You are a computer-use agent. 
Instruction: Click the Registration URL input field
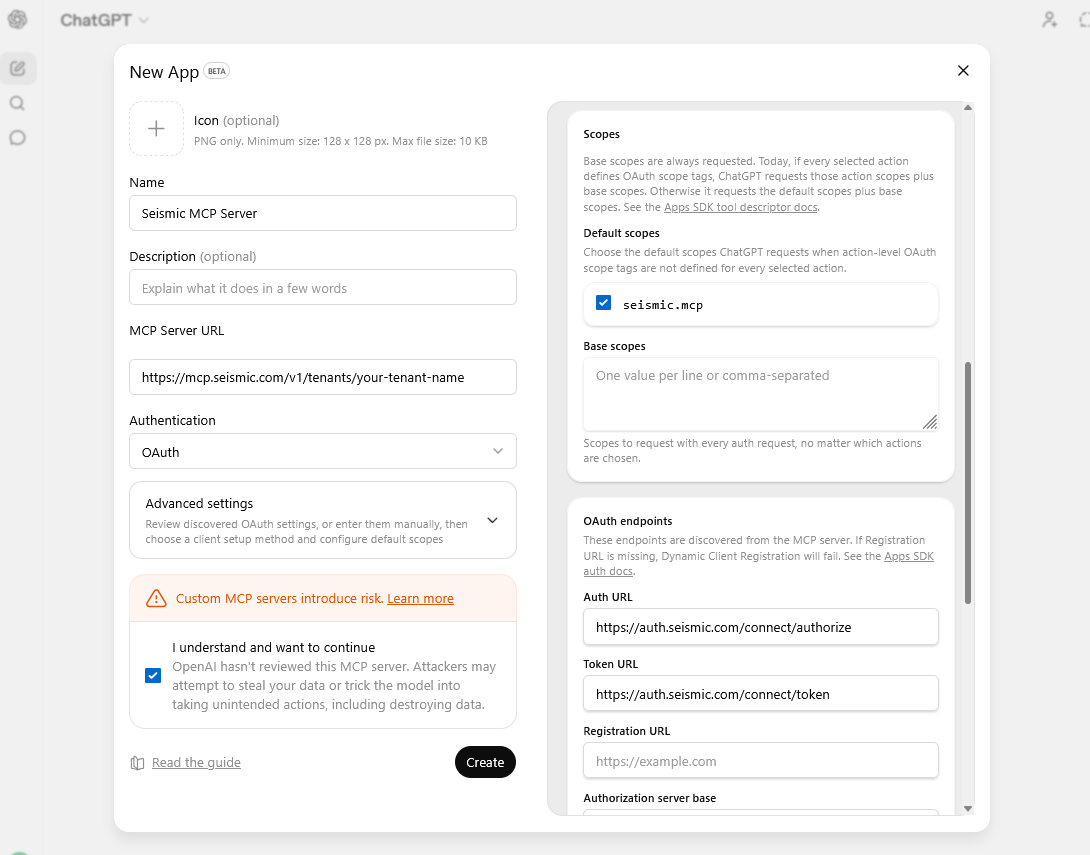[760, 760]
